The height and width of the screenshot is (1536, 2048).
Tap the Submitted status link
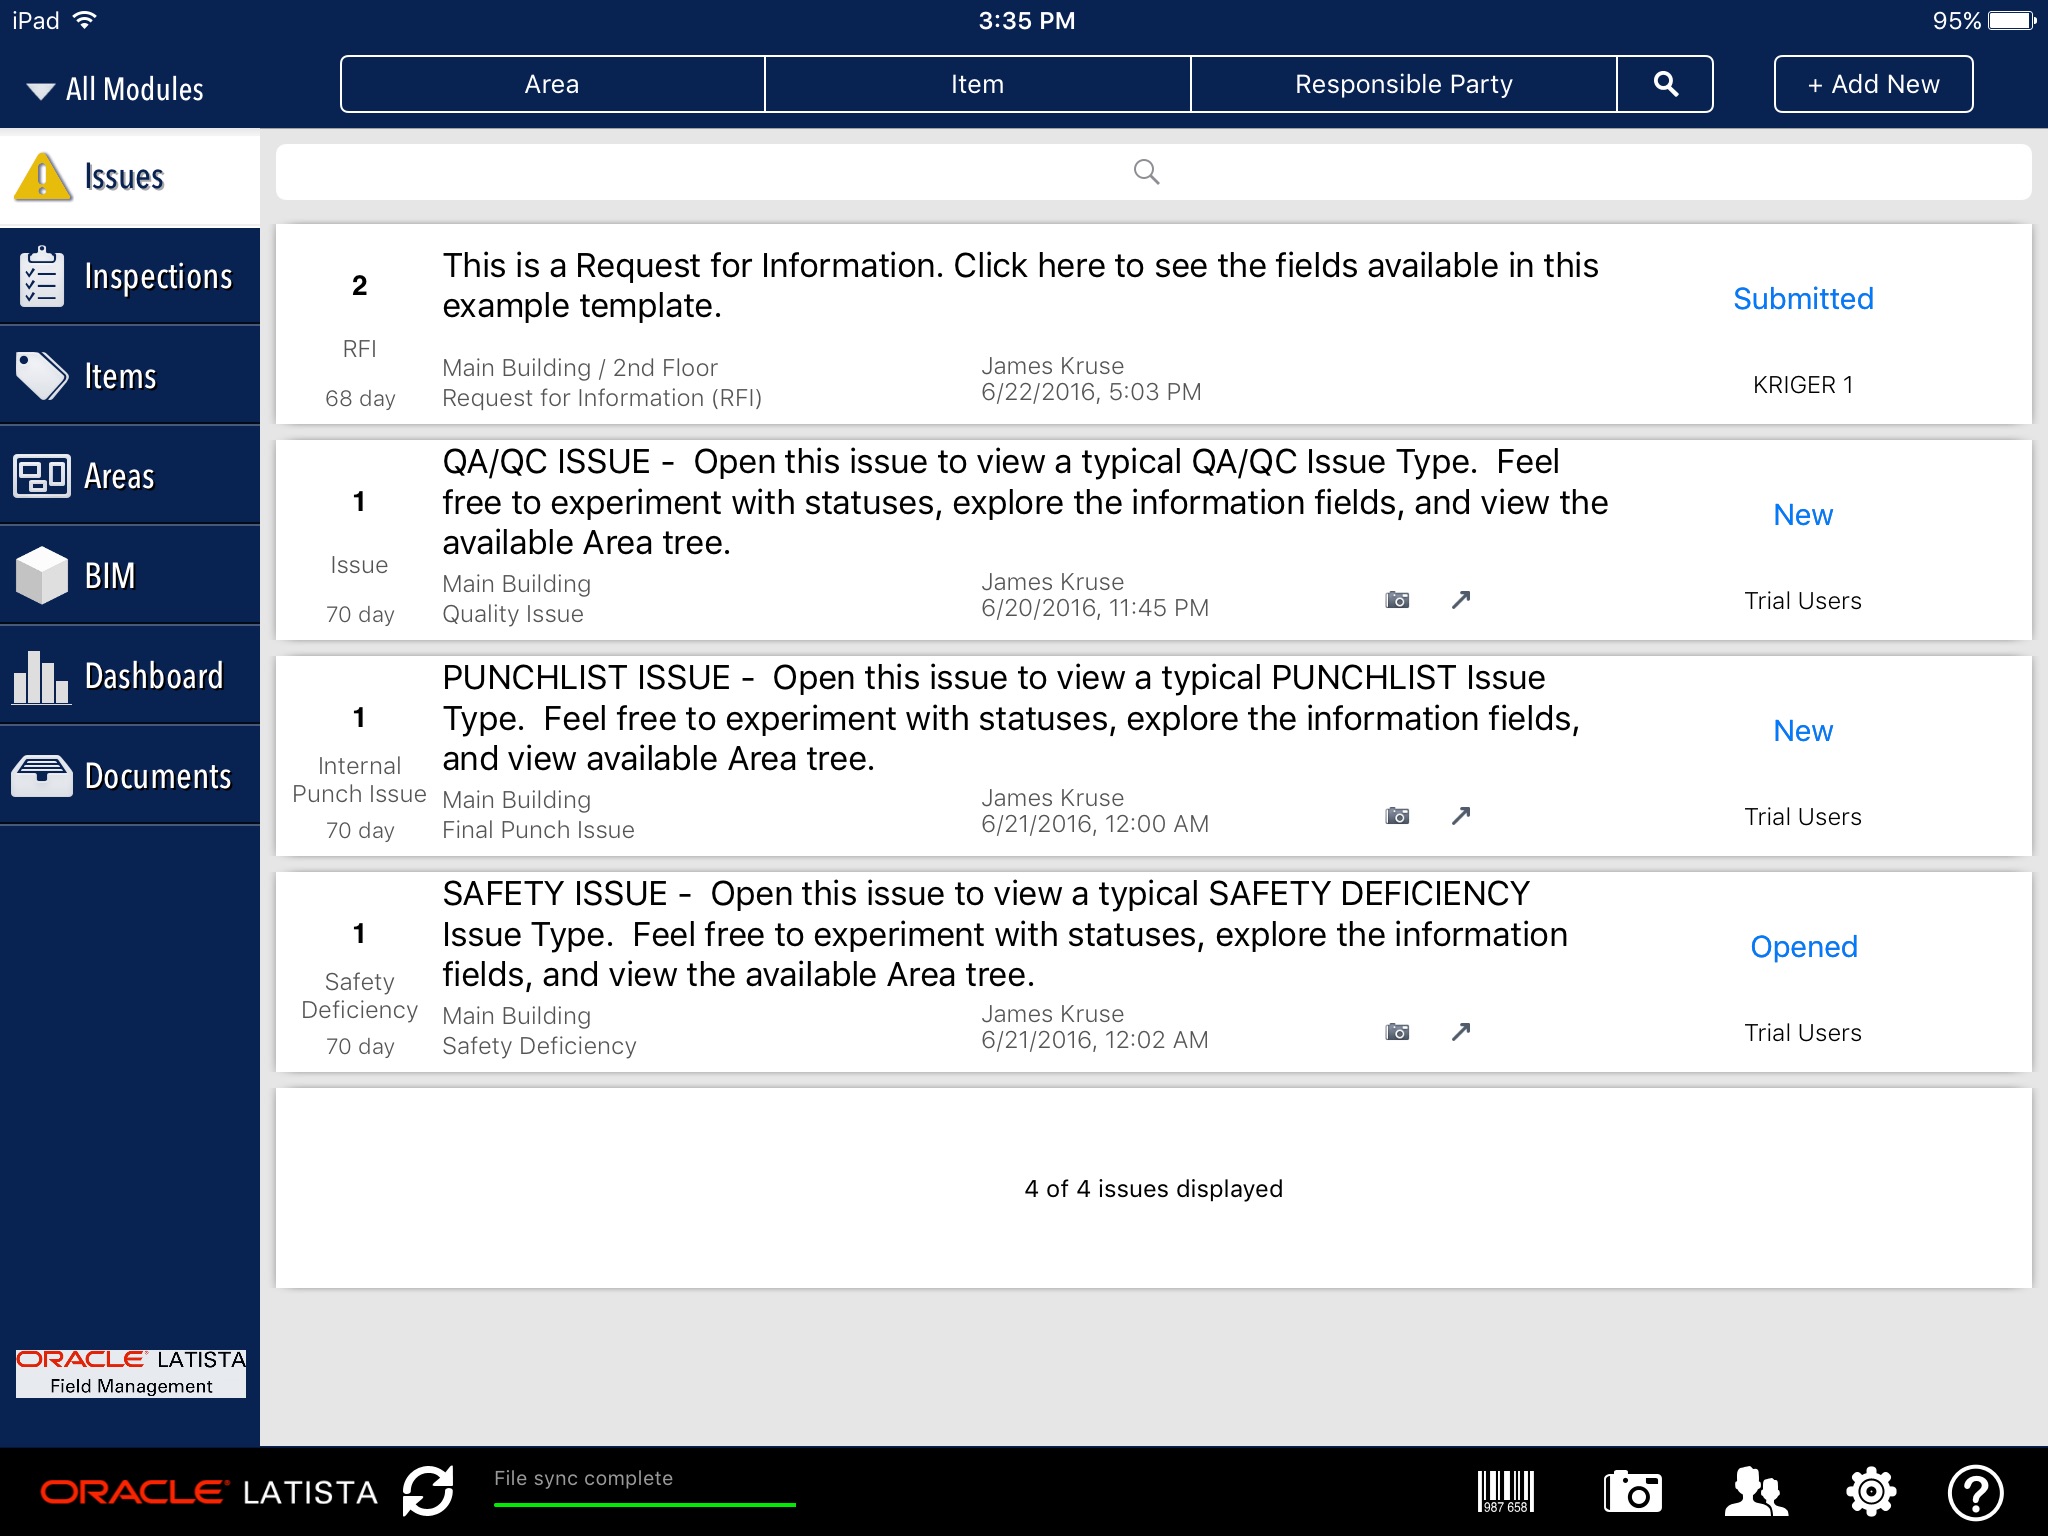coord(1803,298)
